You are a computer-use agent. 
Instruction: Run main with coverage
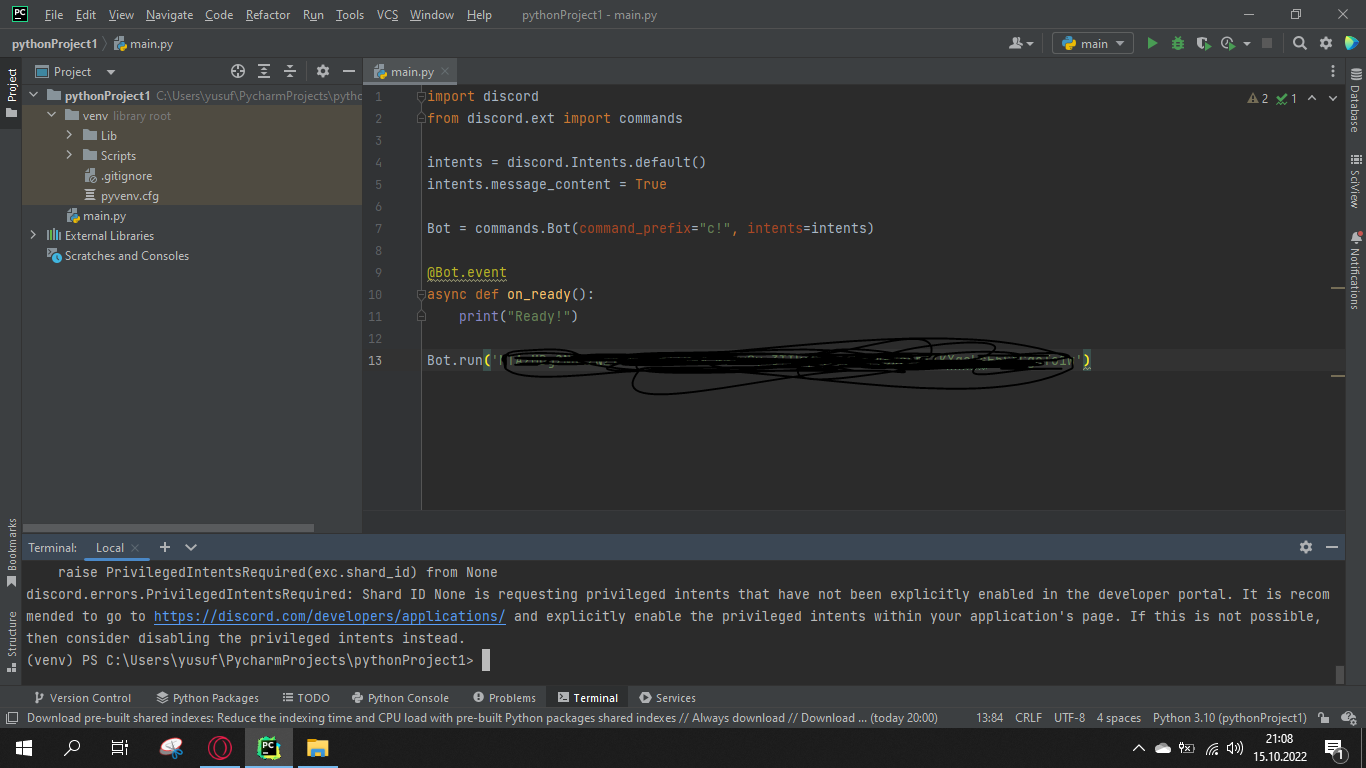point(1203,43)
